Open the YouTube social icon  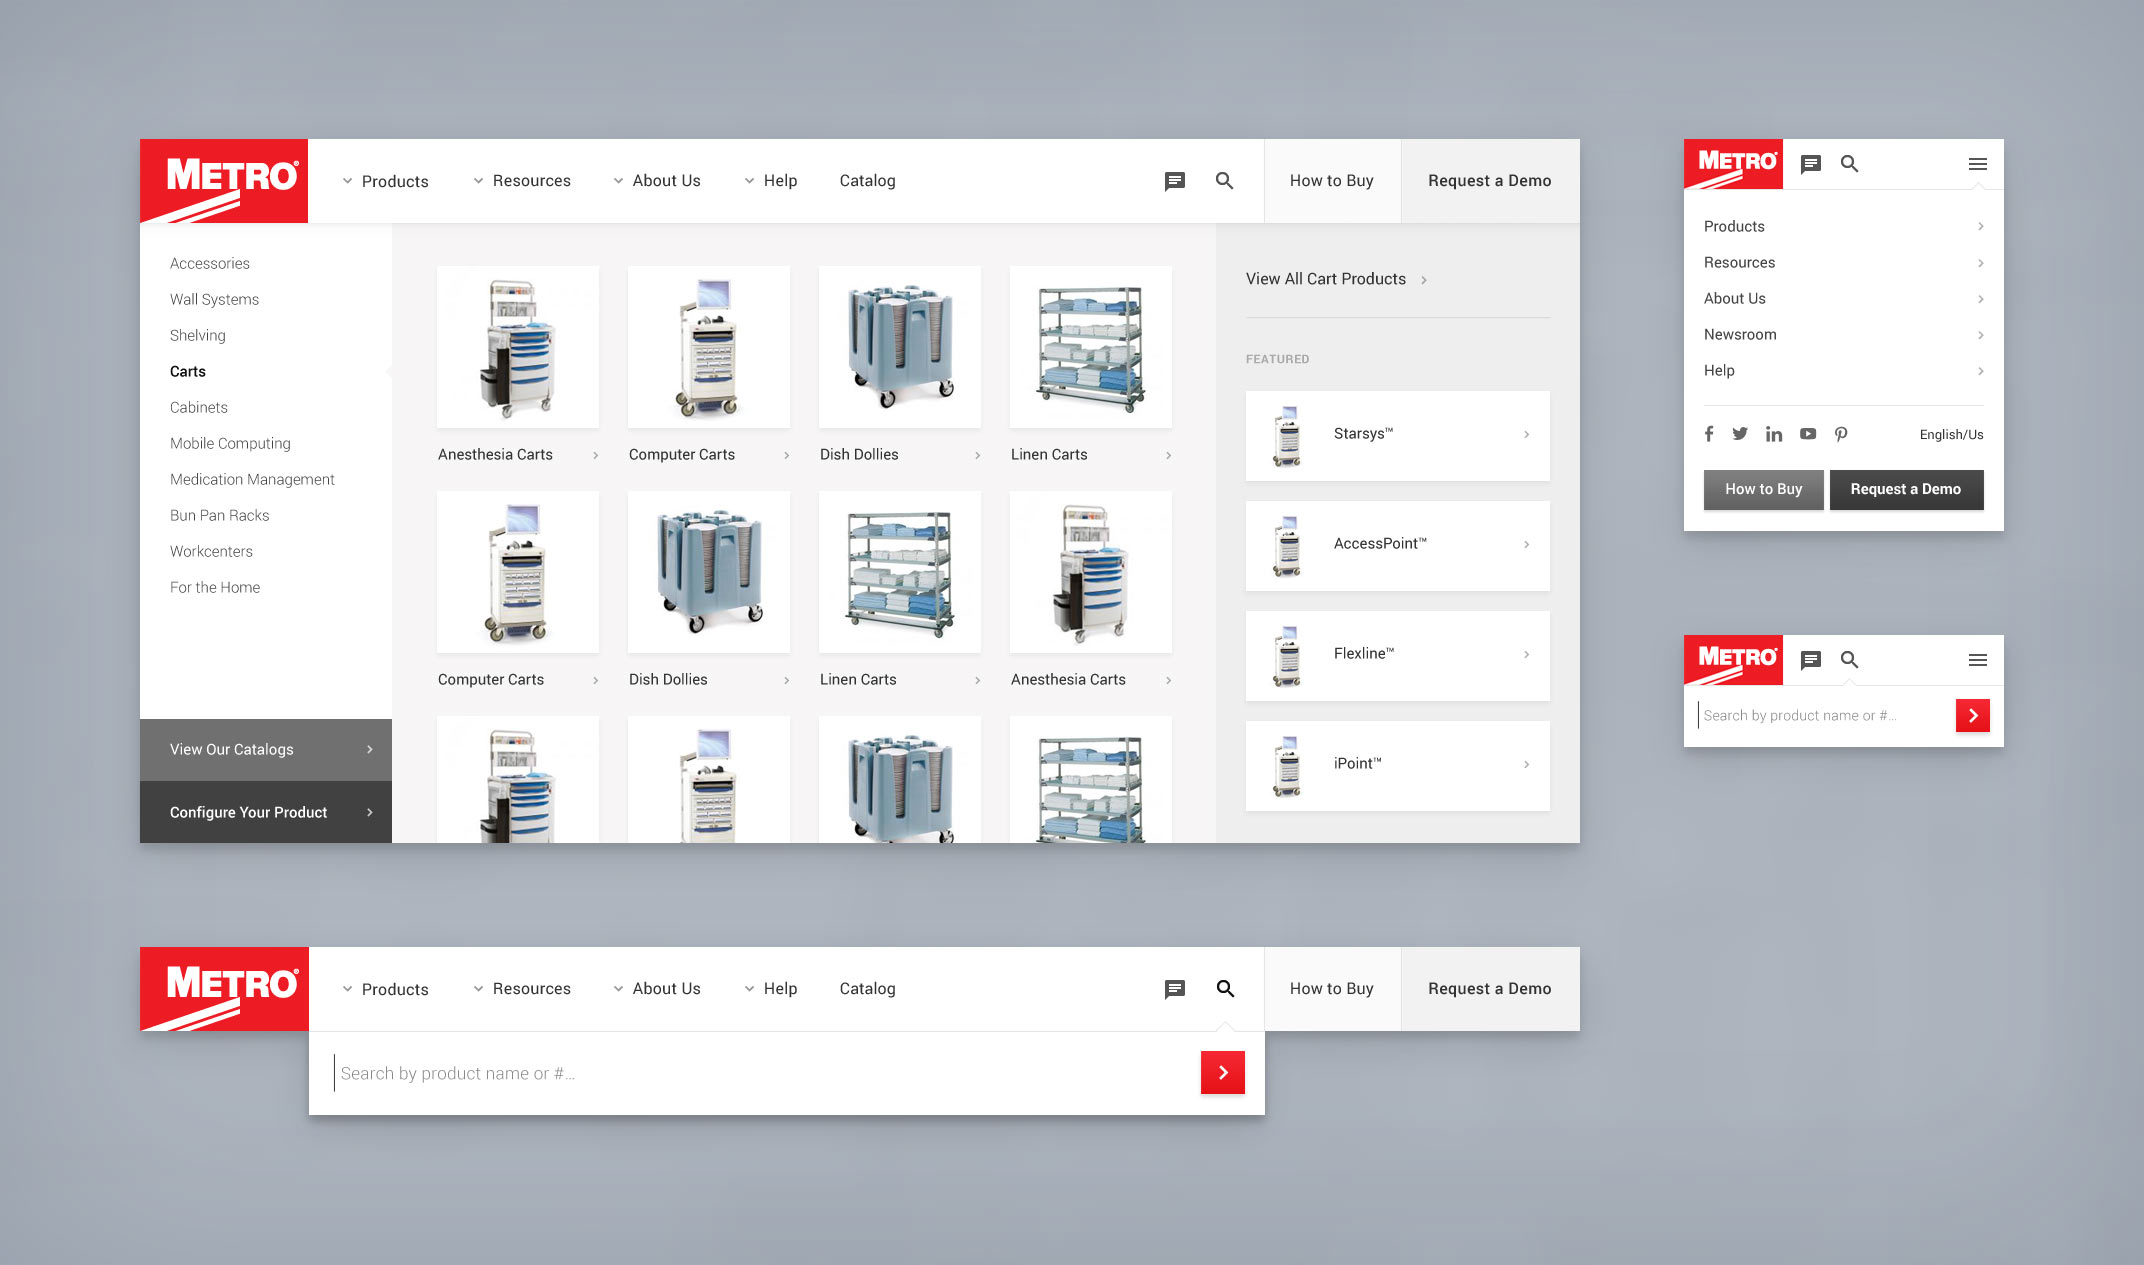point(1808,434)
